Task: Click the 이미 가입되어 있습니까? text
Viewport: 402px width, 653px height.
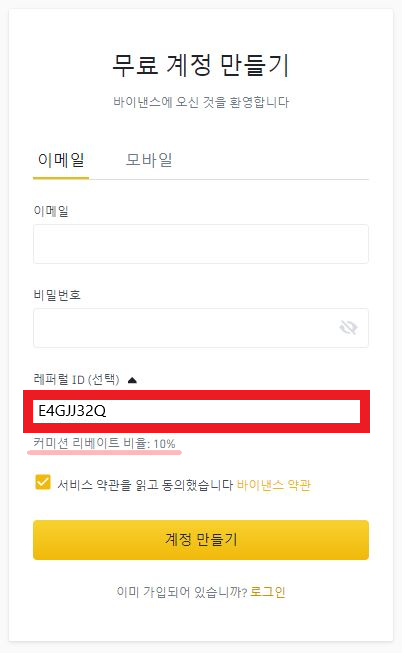Action: [x=182, y=592]
